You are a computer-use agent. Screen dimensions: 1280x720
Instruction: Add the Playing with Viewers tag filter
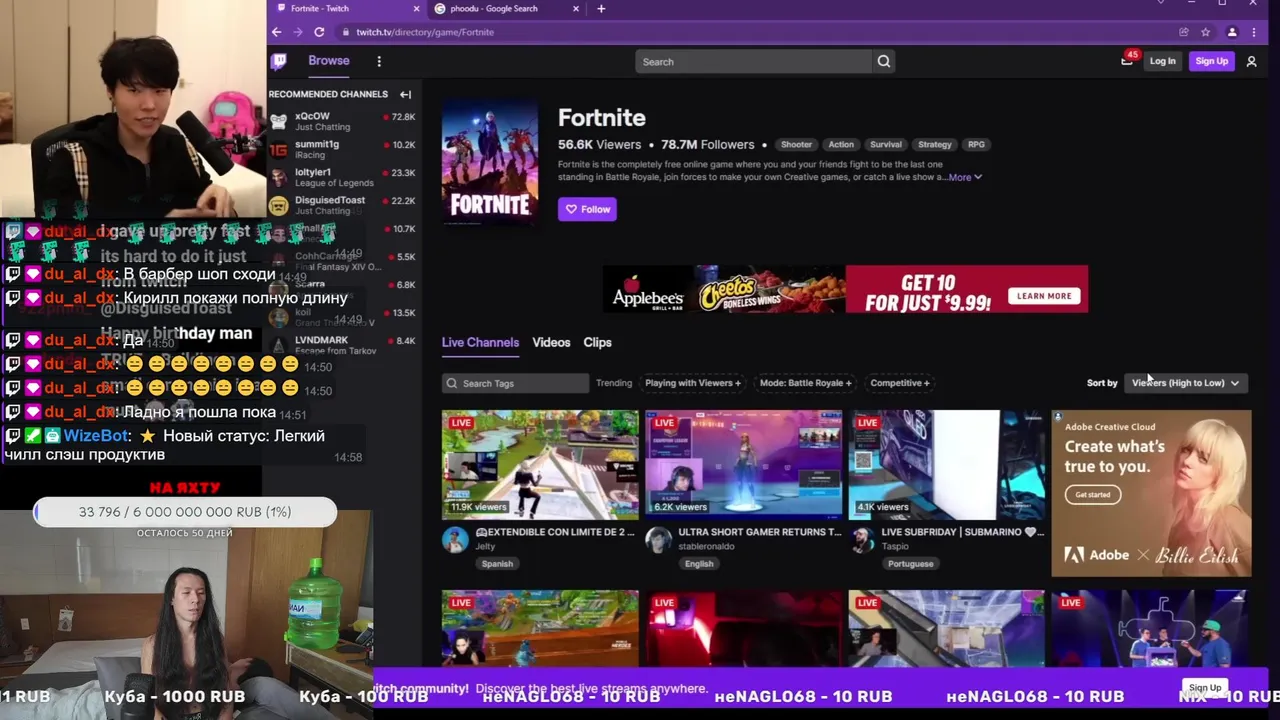(x=693, y=383)
